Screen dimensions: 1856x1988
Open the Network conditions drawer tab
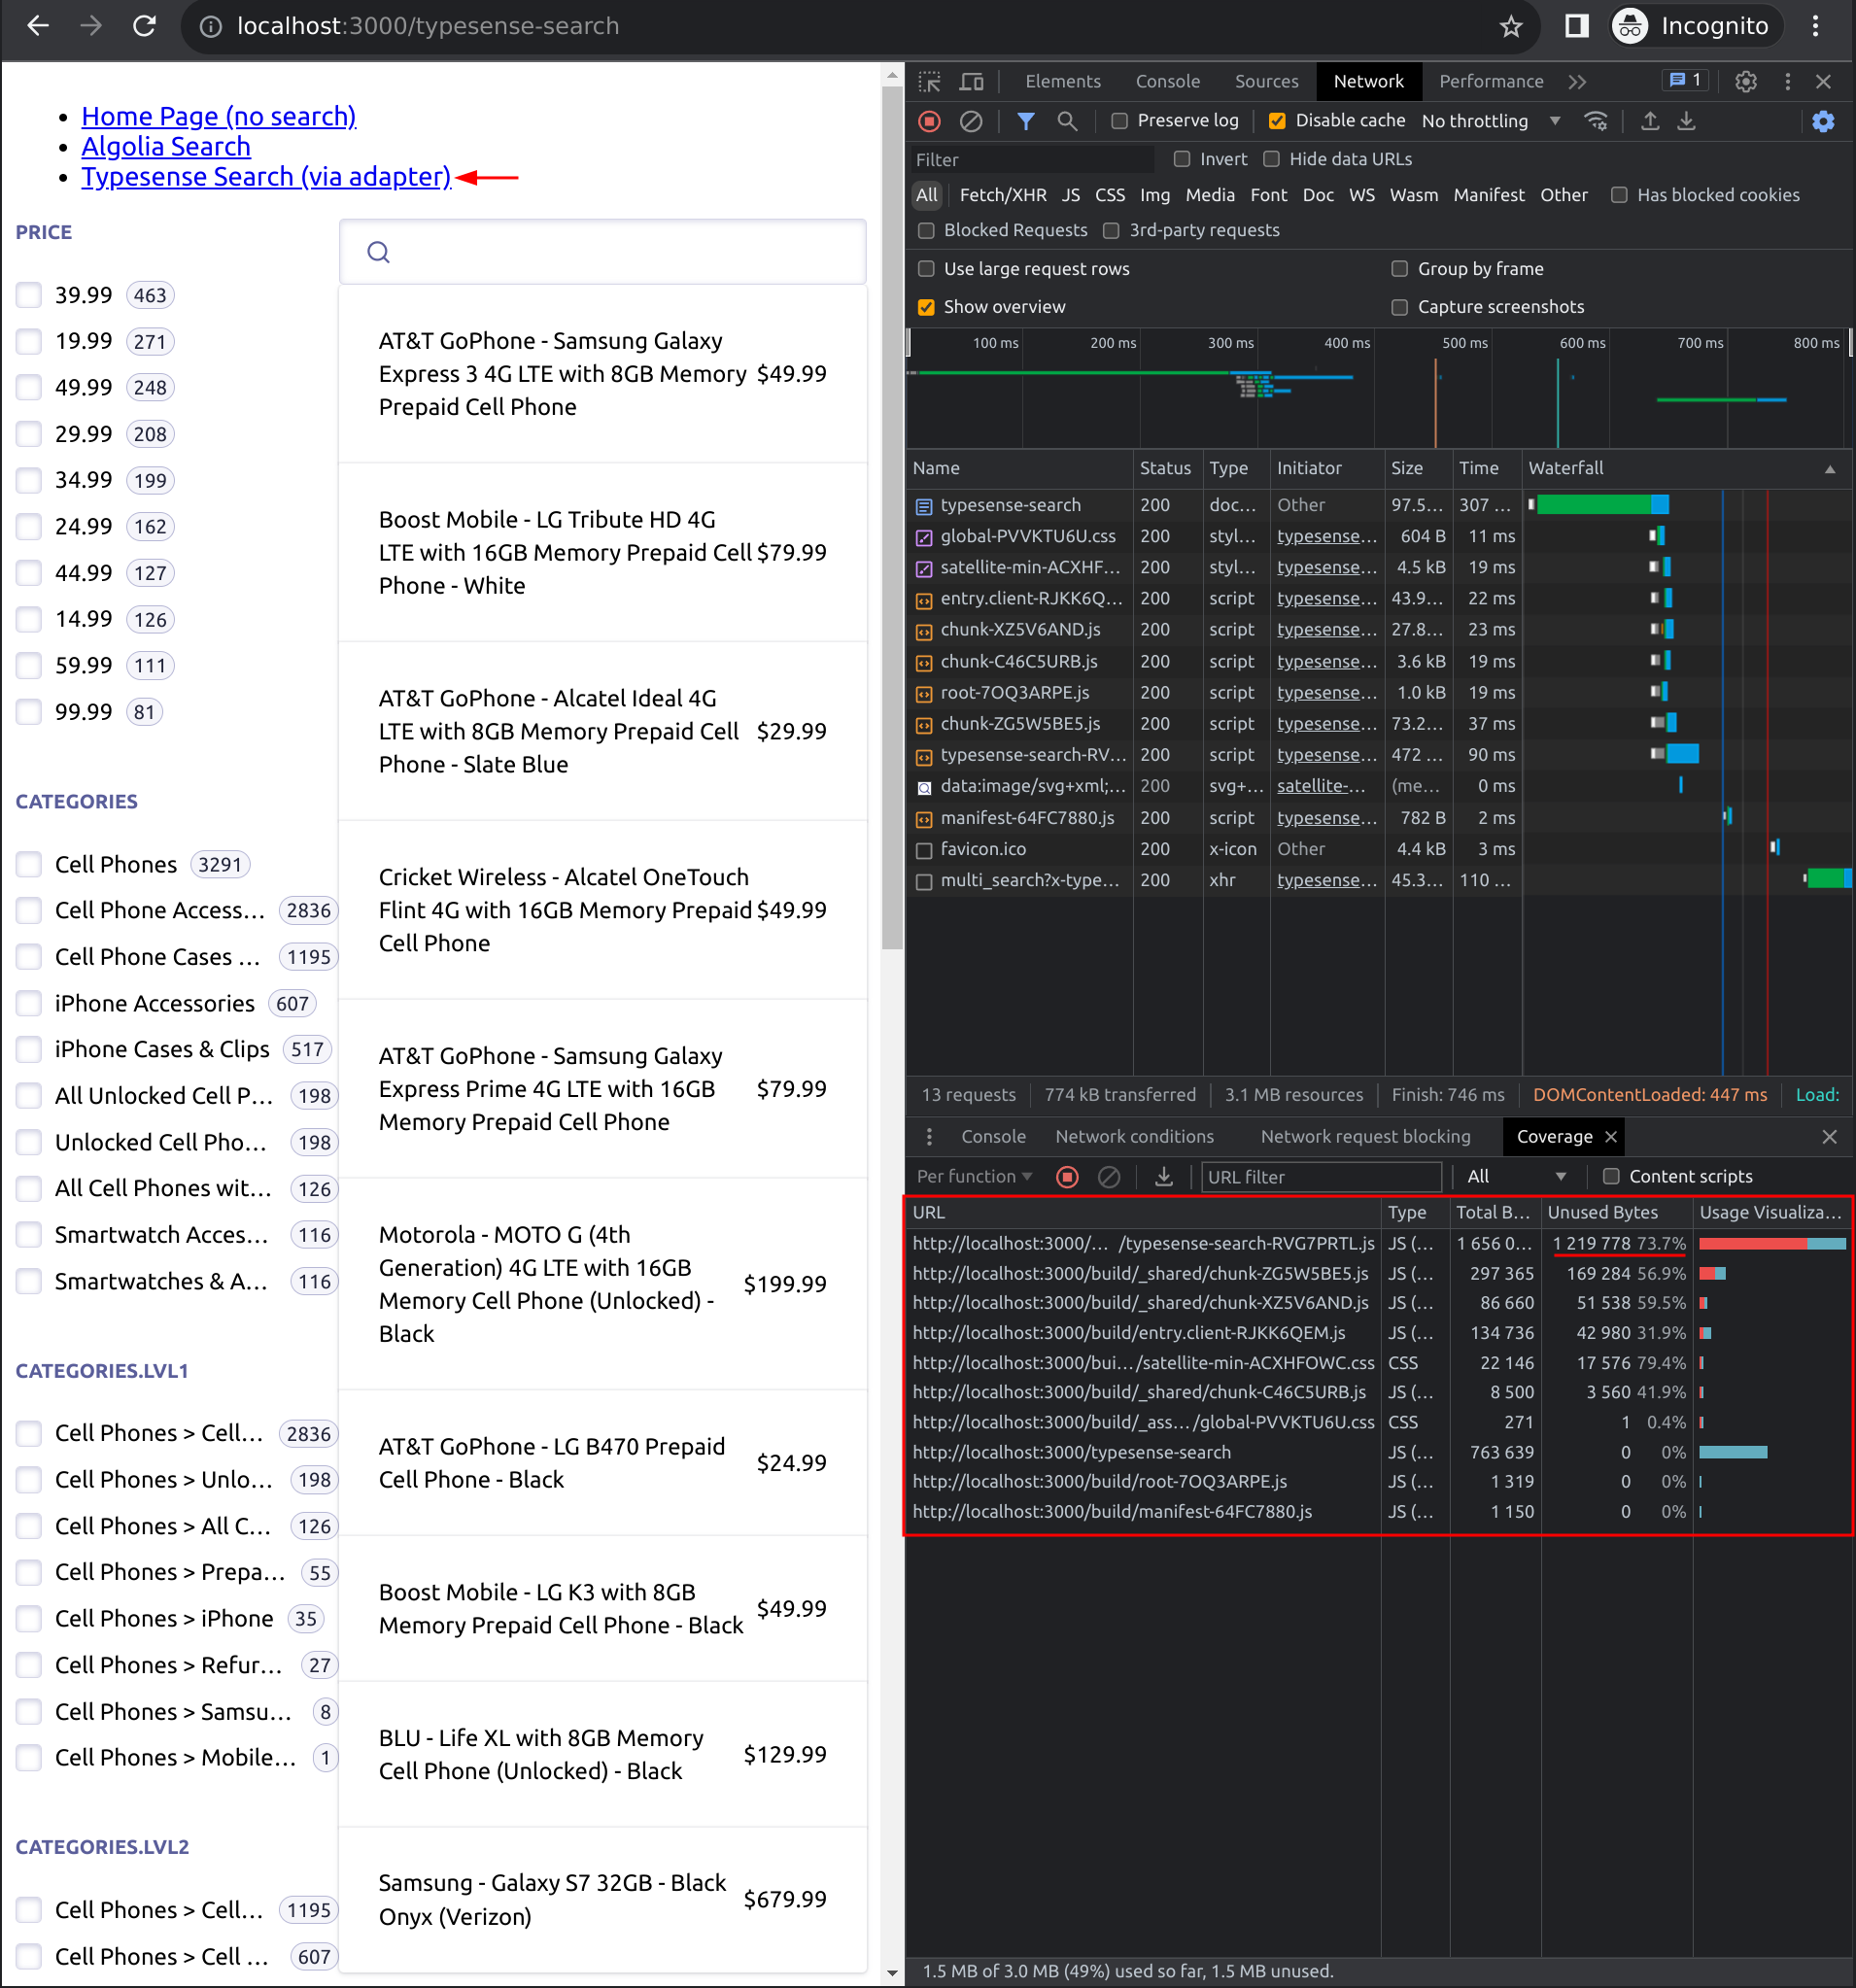point(1134,1137)
